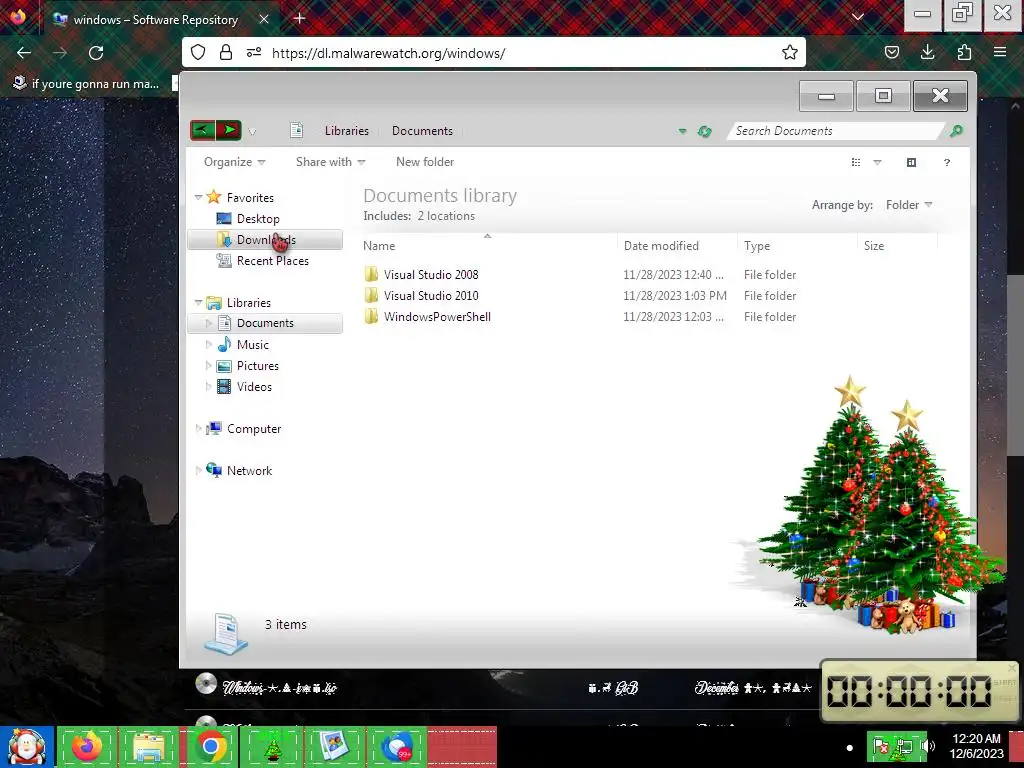Screen dimensions: 1024x768
Task: Open the Firefox downloads panel
Action: (x=927, y=52)
